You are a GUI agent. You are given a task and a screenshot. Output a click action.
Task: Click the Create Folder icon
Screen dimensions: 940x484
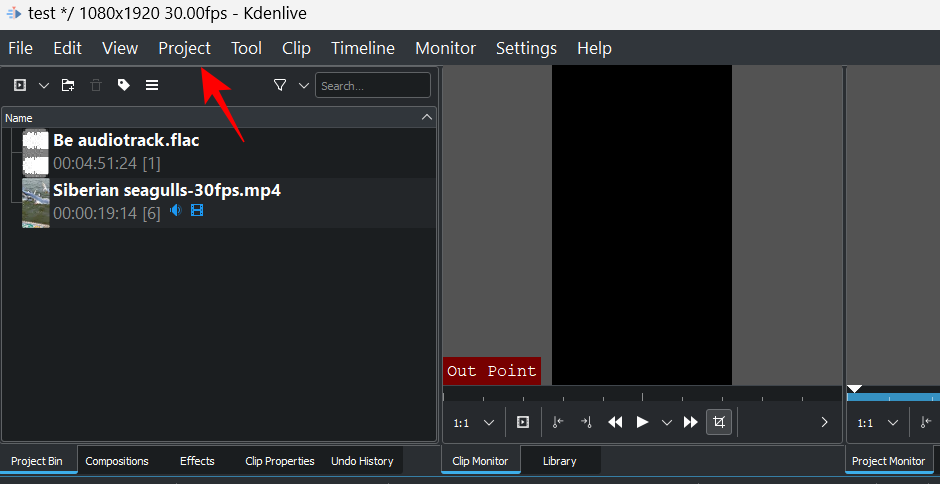[68, 86]
